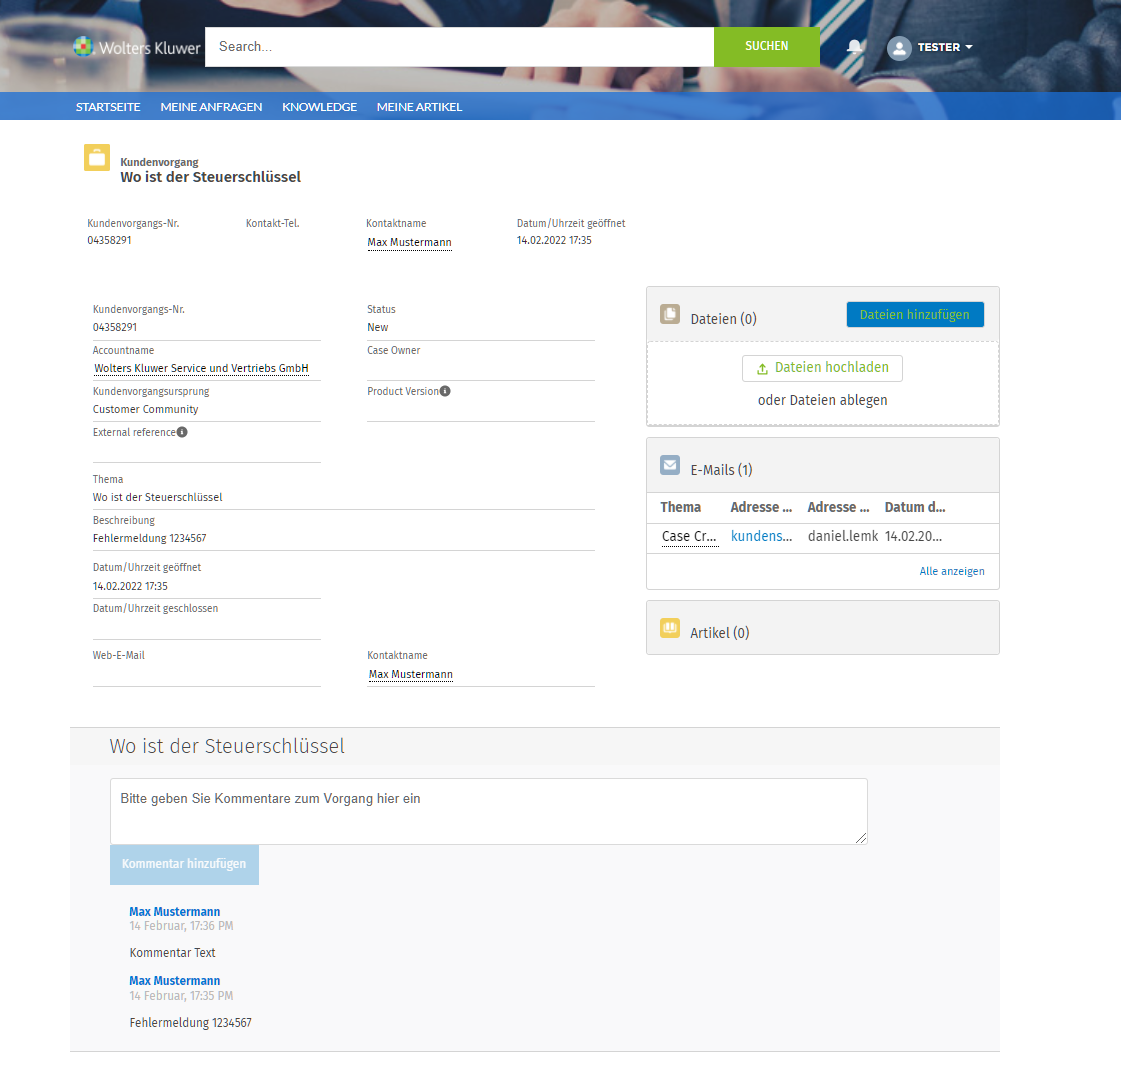Open the notifications bell
1121x1080 pixels.
tap(854, 47)
